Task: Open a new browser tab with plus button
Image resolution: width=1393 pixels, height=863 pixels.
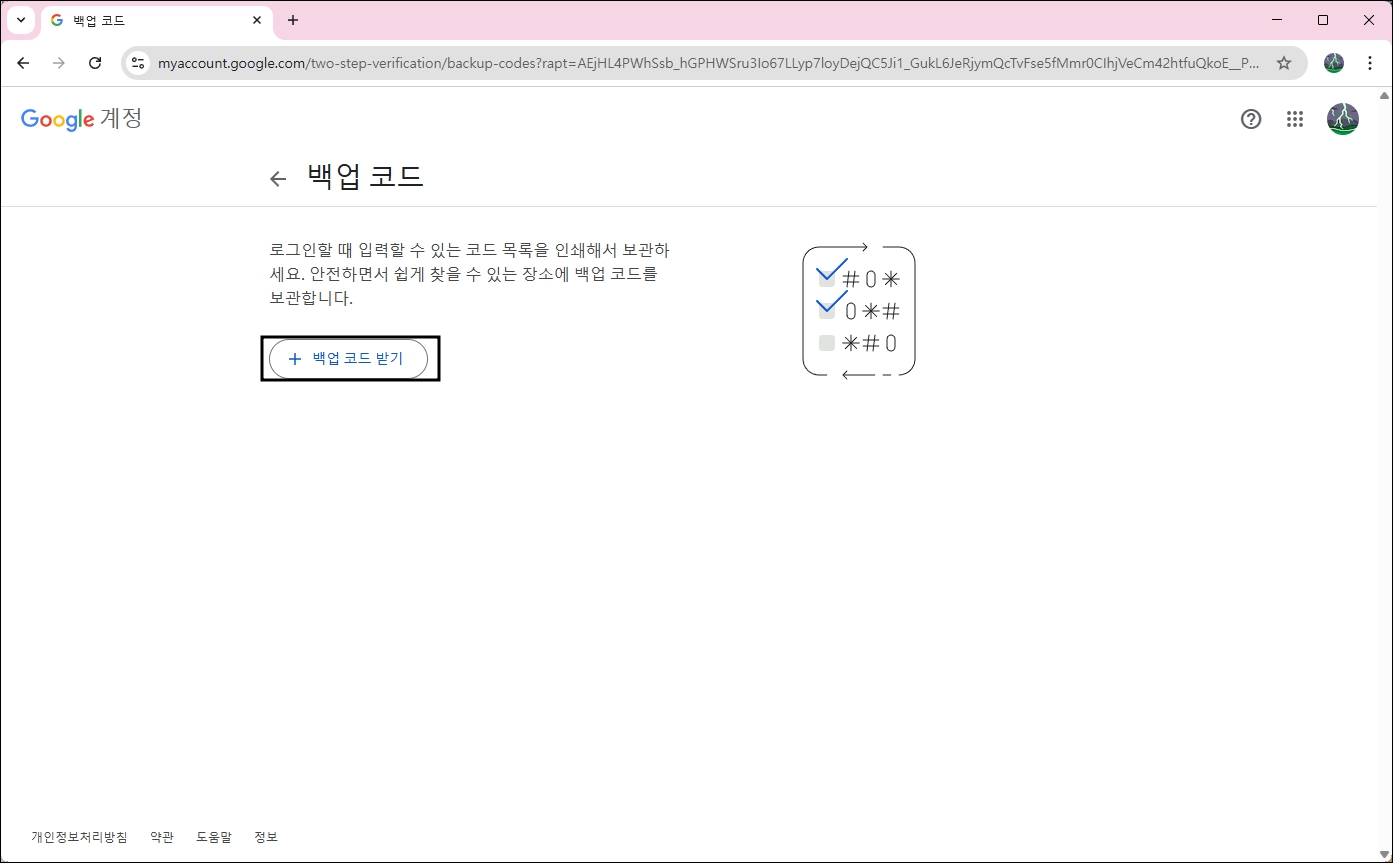Action: click(293, 20)
